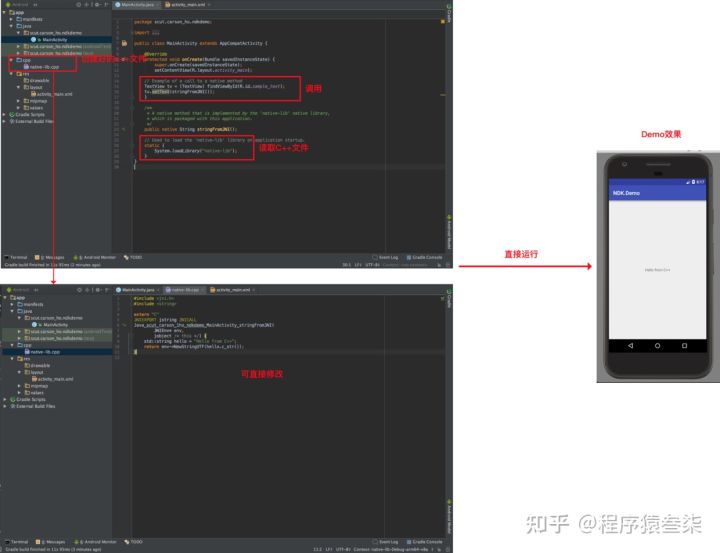This screenshot has width=720, height=553.
Task: Open the Gradle side tab in top IDE
Action: pos(449,13)
